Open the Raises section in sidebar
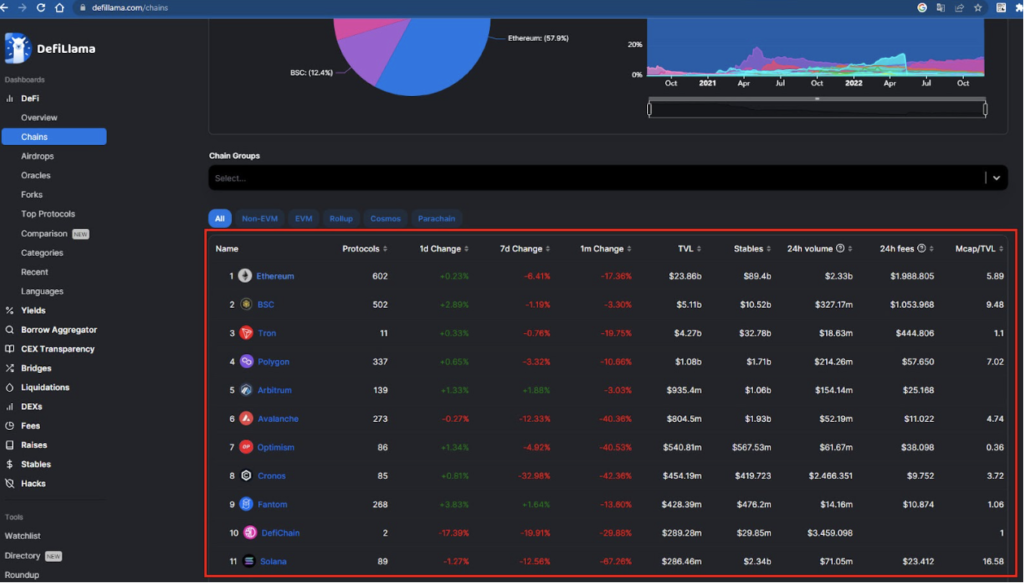Screen dimensions: 1024x583 34,445
